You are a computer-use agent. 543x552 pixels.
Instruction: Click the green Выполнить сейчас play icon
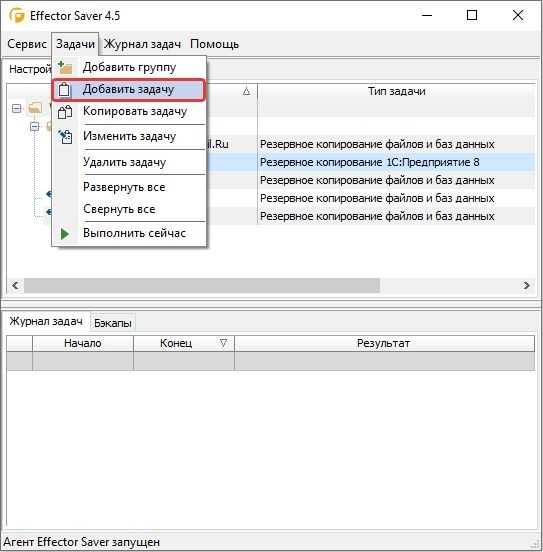pyautogui.click(x=64, y=234)
